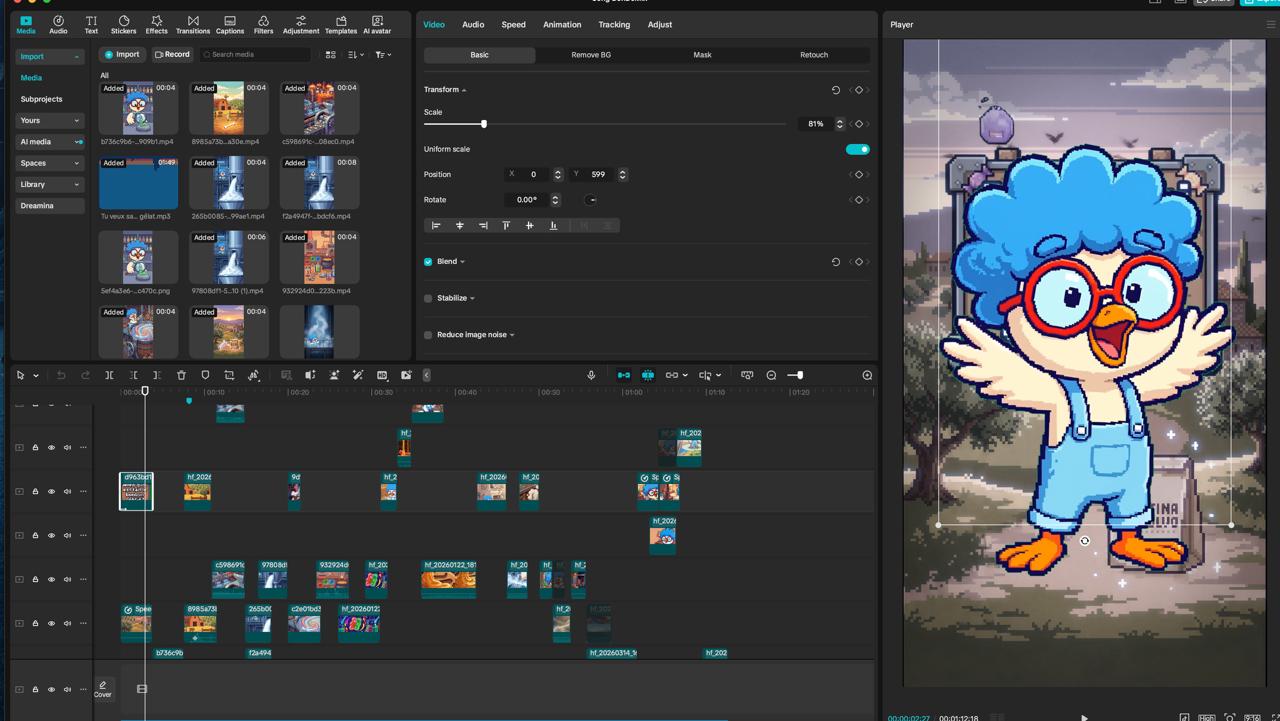Image resolution: width=1280 pixels, height=721 pixels.
Task: Switch to the Speed tab
Action: [x=513, y=24]
